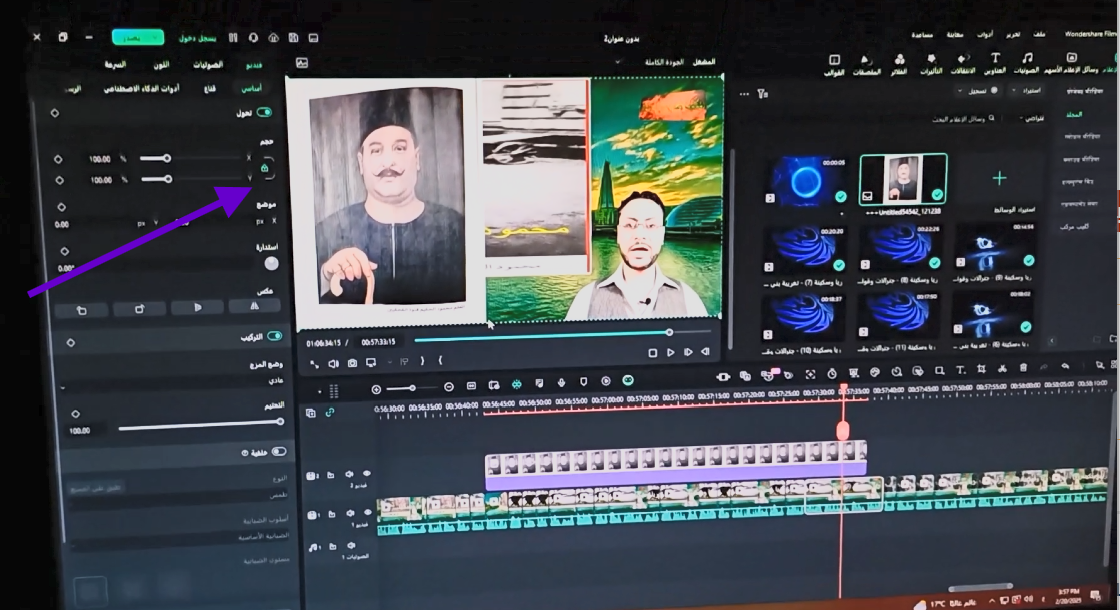Open the تحرير edit menu
The height and width of the screenshot is (610, 1120).
point(1013,34)
